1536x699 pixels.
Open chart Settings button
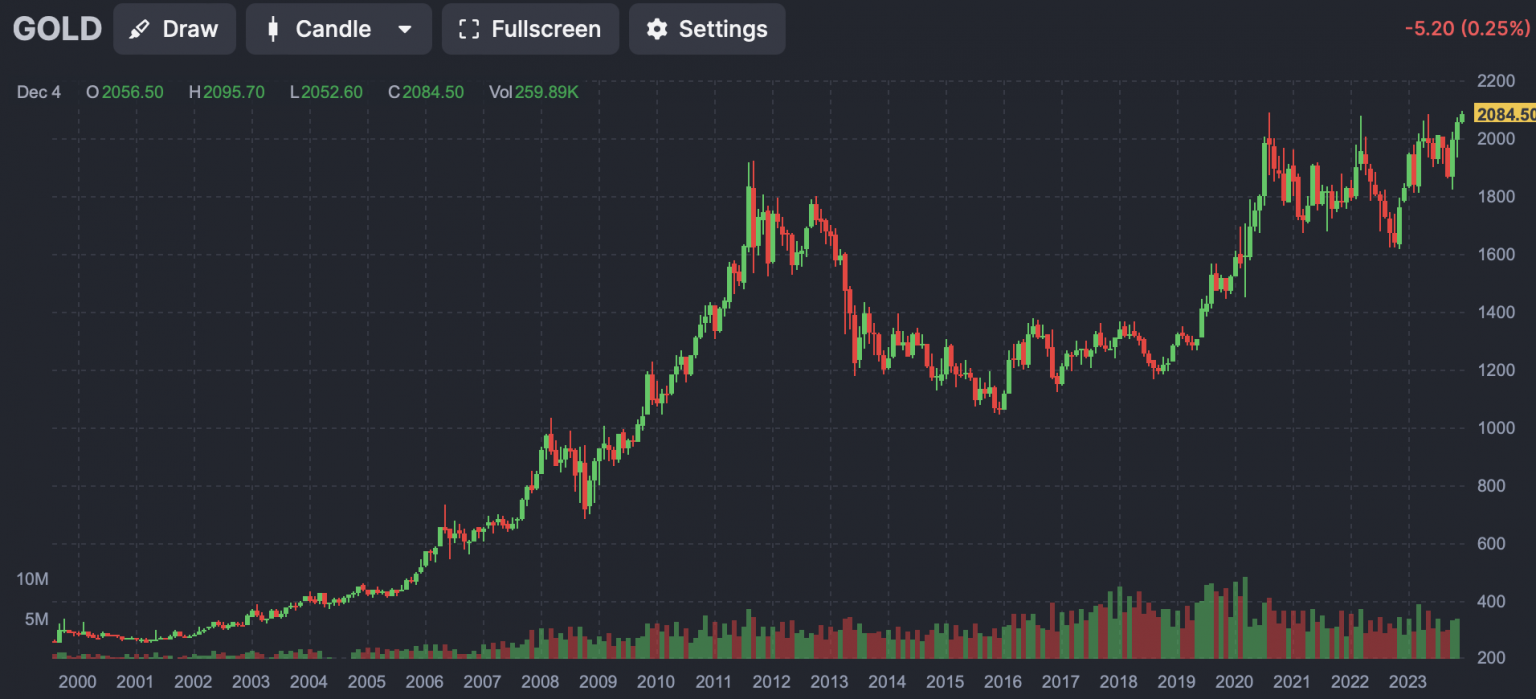click(x=707, y=29)
